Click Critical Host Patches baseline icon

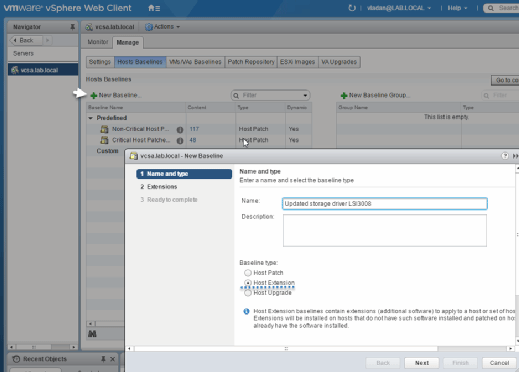tap(105, 140)
